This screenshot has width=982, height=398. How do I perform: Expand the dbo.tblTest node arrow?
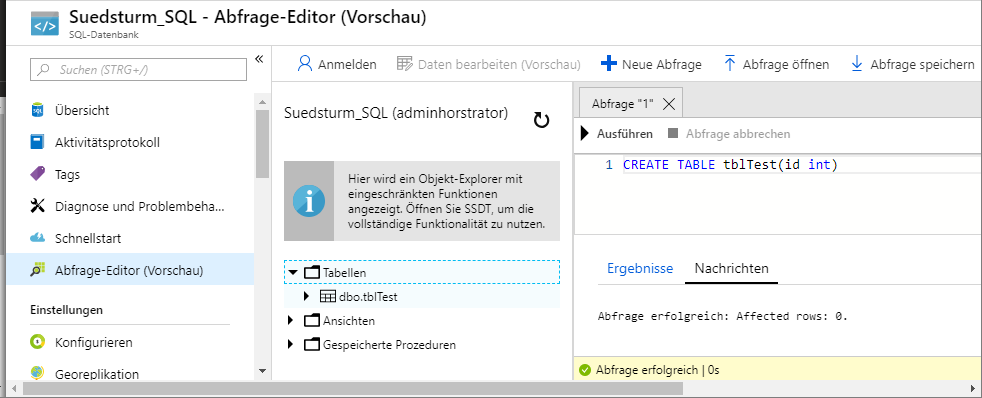coord(306,296)
